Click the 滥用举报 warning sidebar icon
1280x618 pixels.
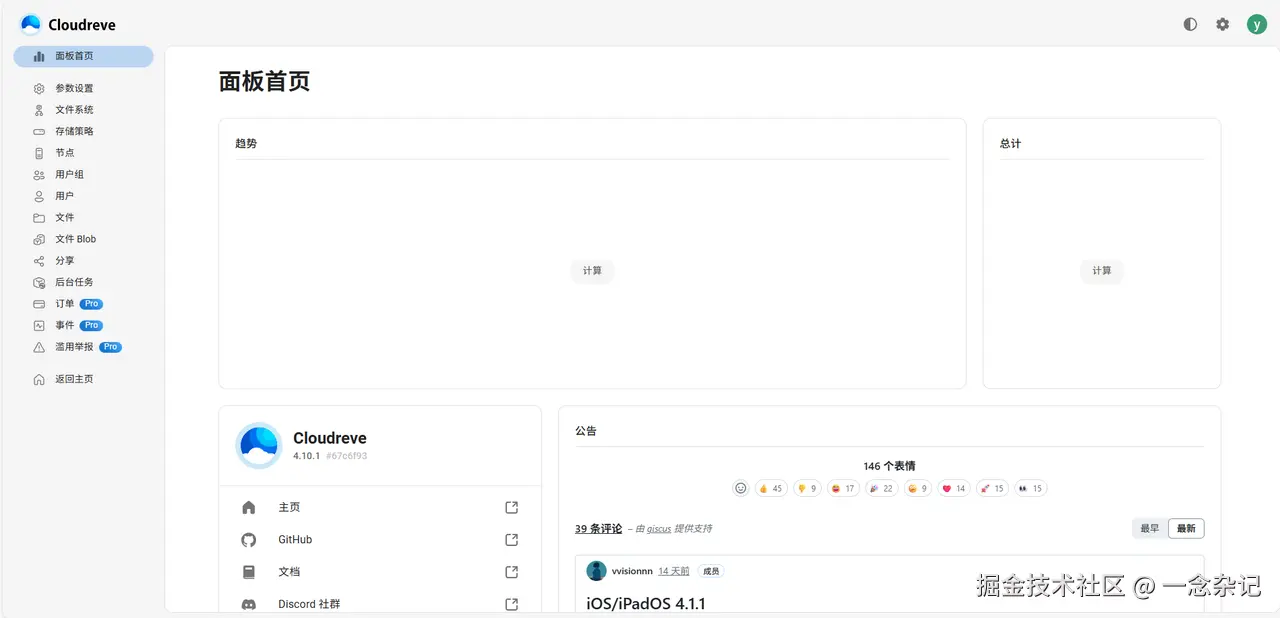[39, 347]
